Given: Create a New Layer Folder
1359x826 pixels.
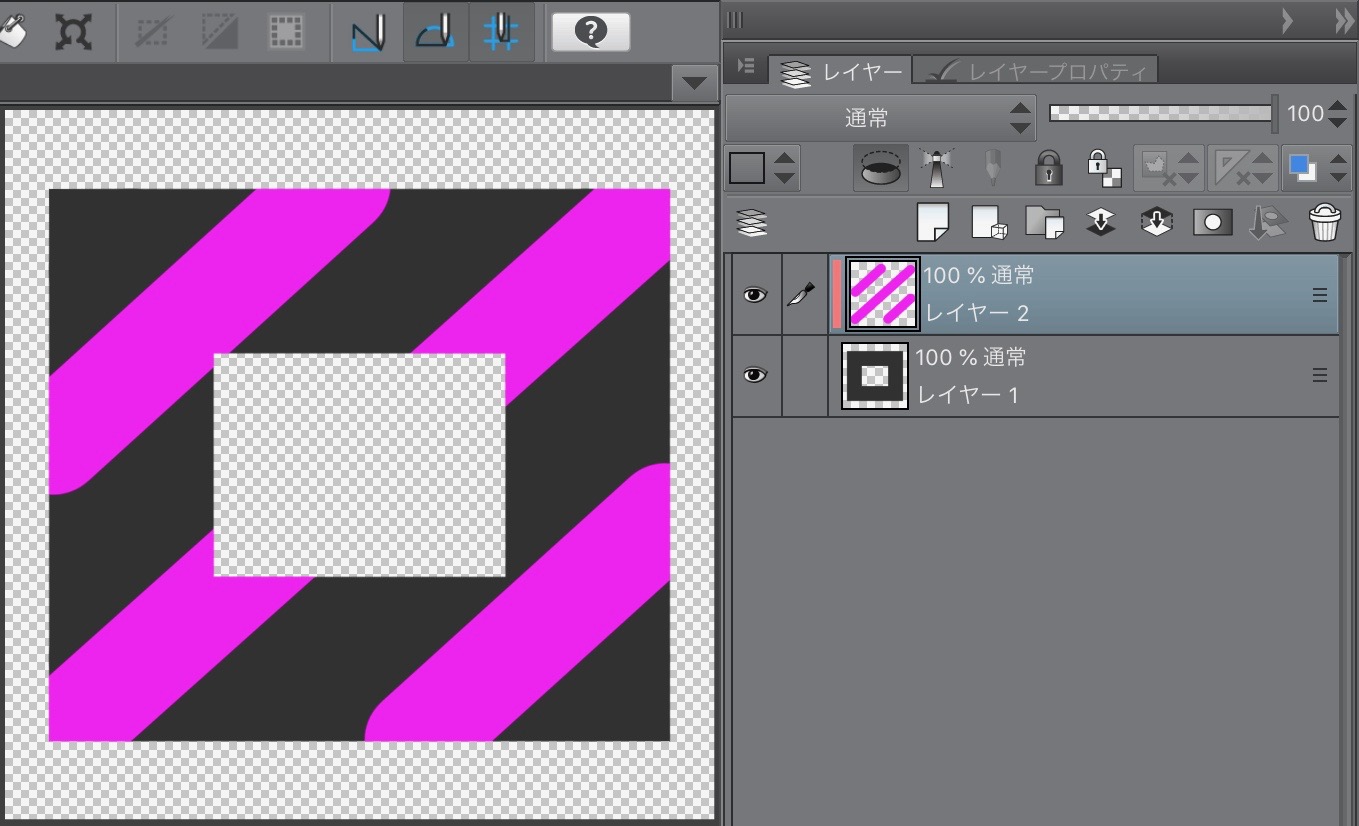Looking at the screenshot, I should click(1044, 222).
